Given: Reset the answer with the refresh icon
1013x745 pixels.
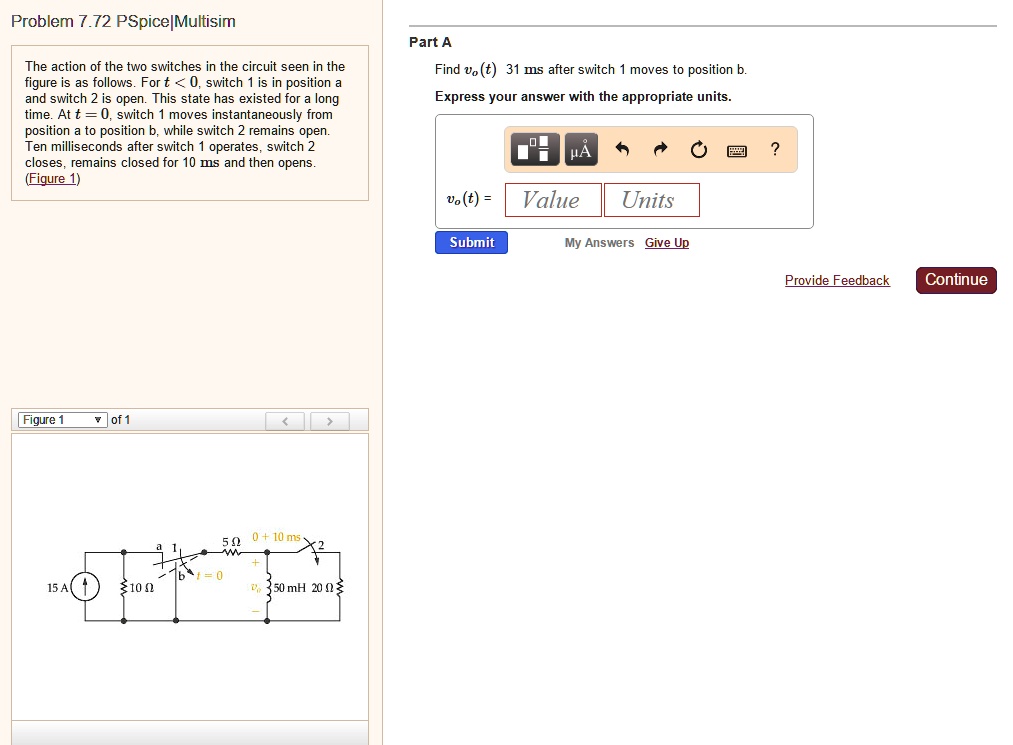Looking at the screenshot, I should pos(697,150).
